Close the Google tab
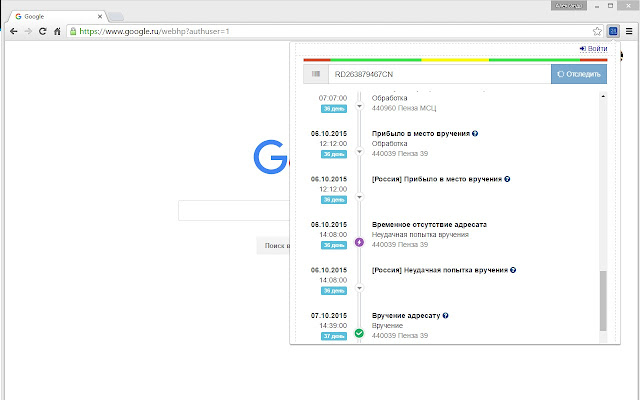This screenshot has width=640, height=400. (x=100, y=17)
